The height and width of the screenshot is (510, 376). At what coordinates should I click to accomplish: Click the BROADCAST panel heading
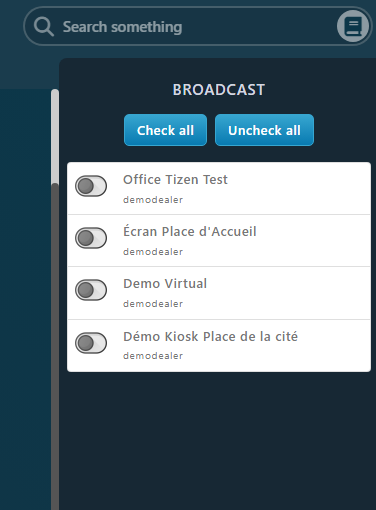click(219, 90)
